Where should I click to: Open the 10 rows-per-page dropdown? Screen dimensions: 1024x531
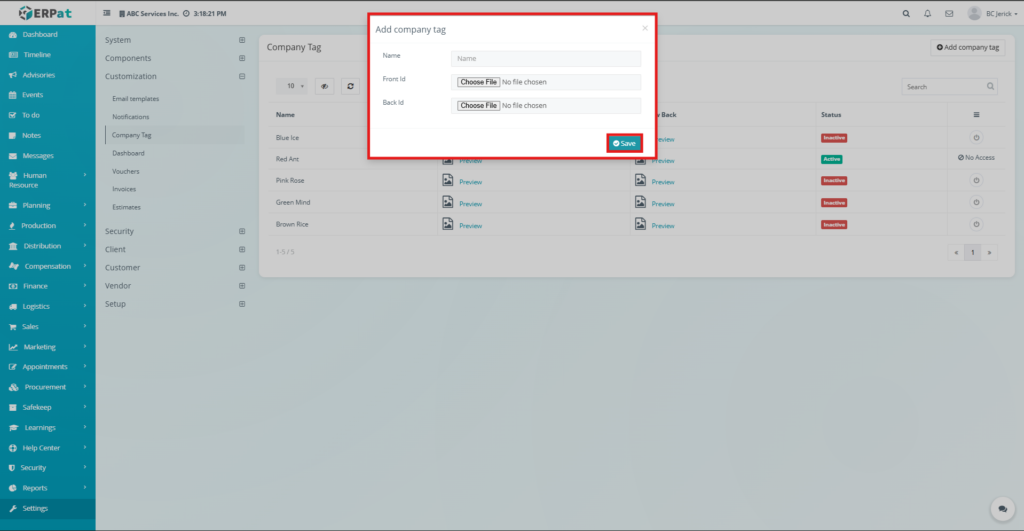coord(292,86)
